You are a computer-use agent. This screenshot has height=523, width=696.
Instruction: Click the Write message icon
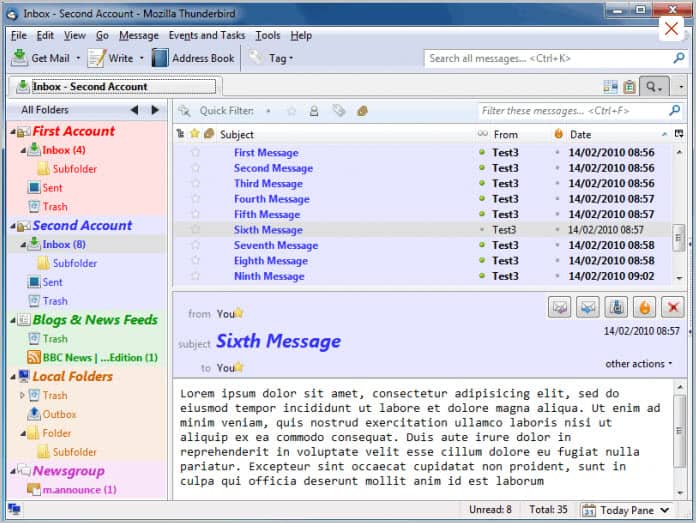96,58
